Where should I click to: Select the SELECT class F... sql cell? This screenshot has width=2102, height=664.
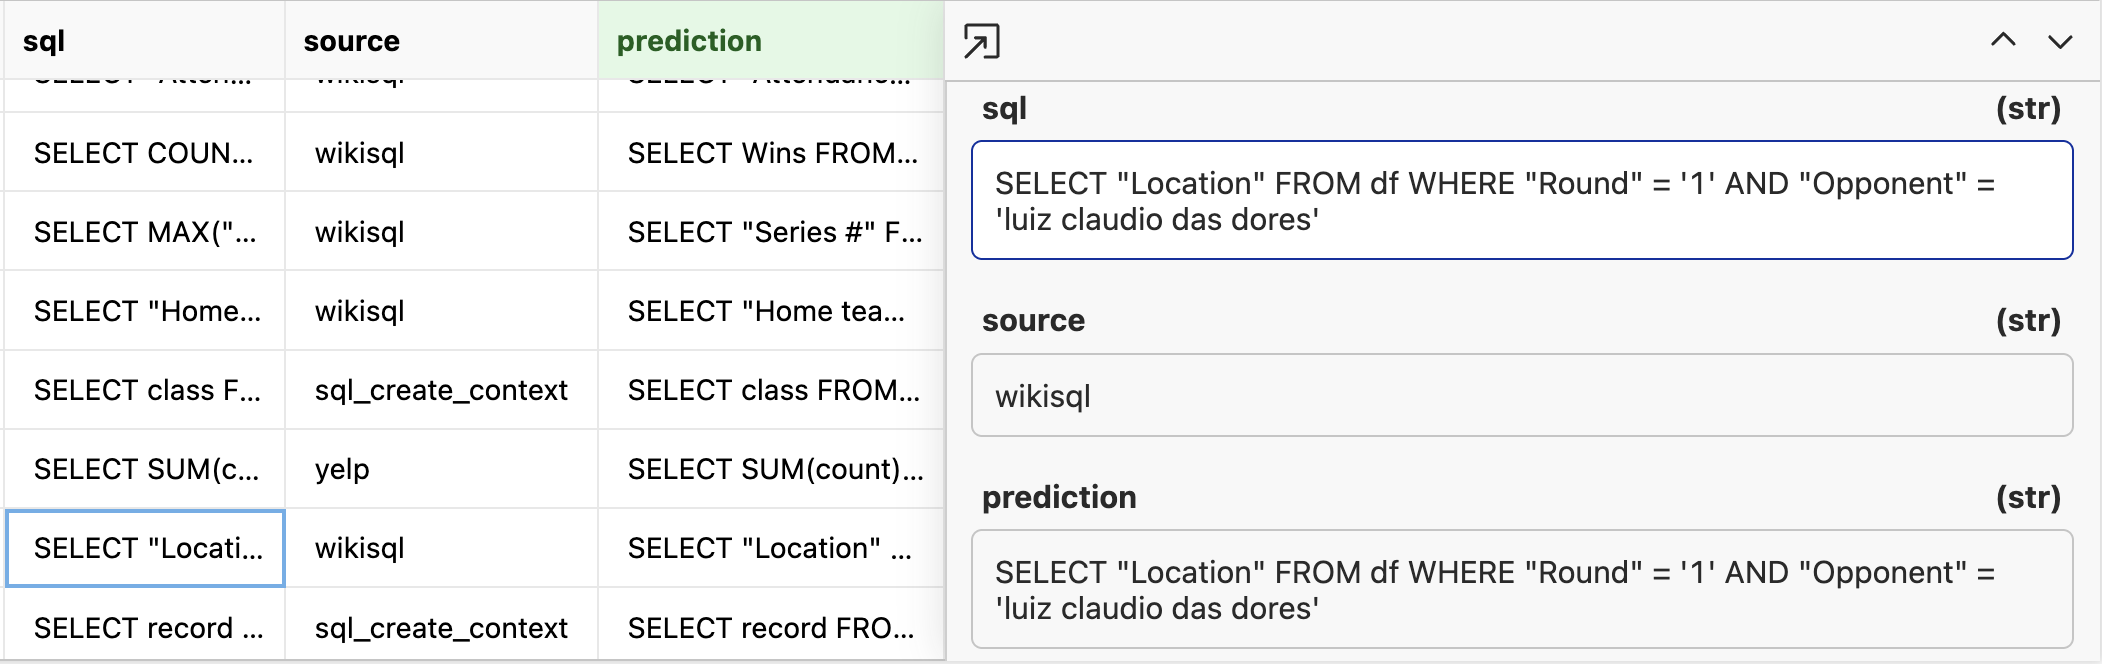point(144,390)
